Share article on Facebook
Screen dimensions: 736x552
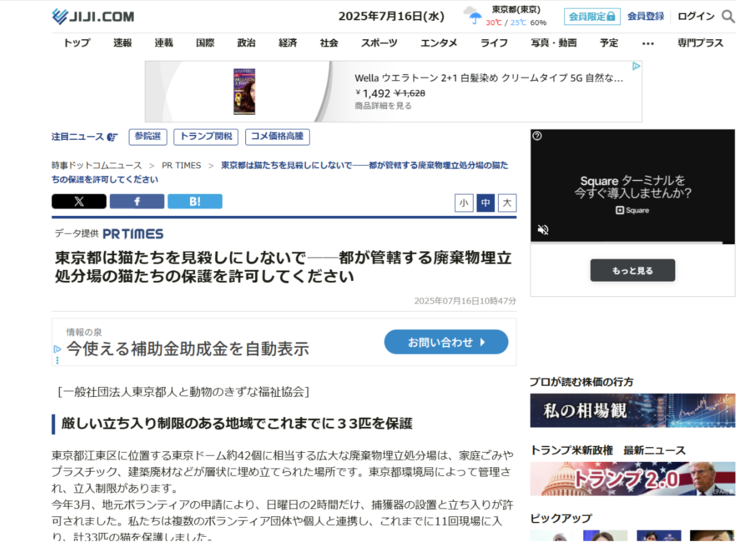point(136,202)
